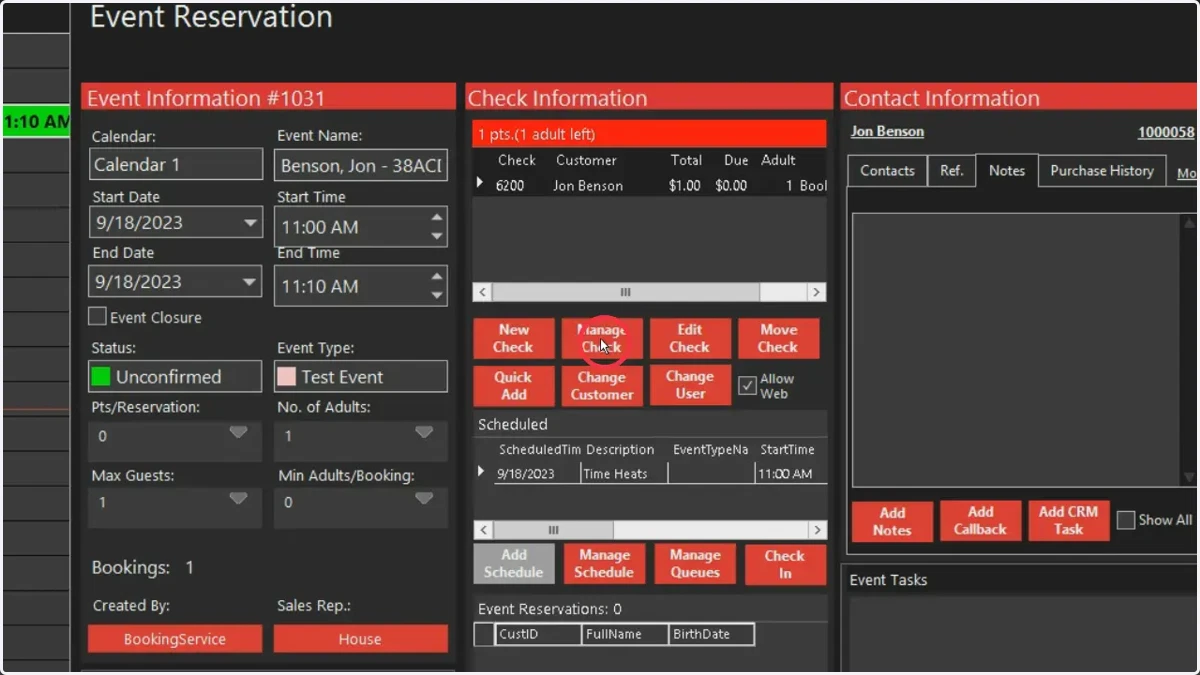1200x675 pixels.
Task: Click check list scrollbar left arrow
Action: click(x=482, y=292)
